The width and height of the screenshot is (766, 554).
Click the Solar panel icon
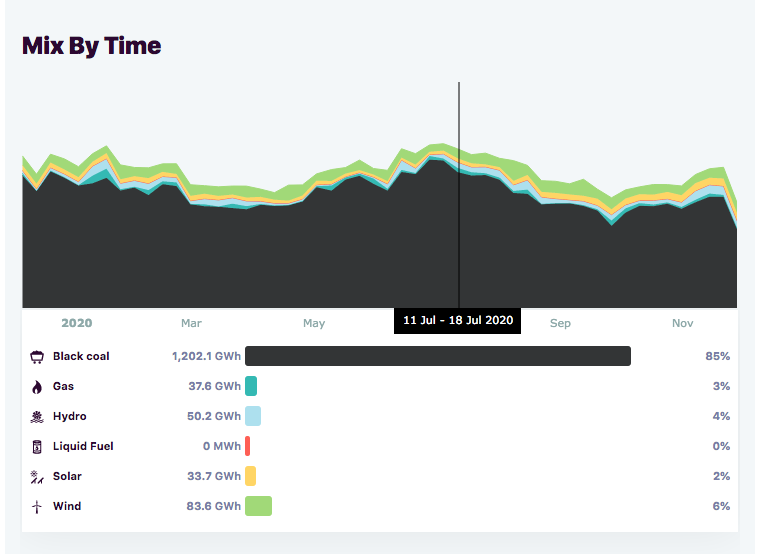click(x=37, y=477)
